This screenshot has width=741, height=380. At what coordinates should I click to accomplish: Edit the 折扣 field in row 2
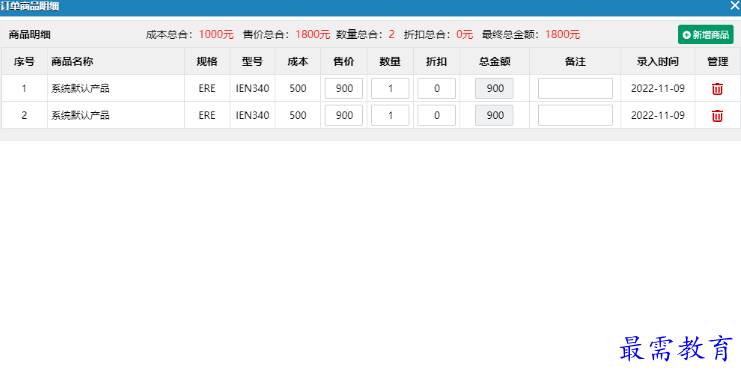tap(436, 115)
